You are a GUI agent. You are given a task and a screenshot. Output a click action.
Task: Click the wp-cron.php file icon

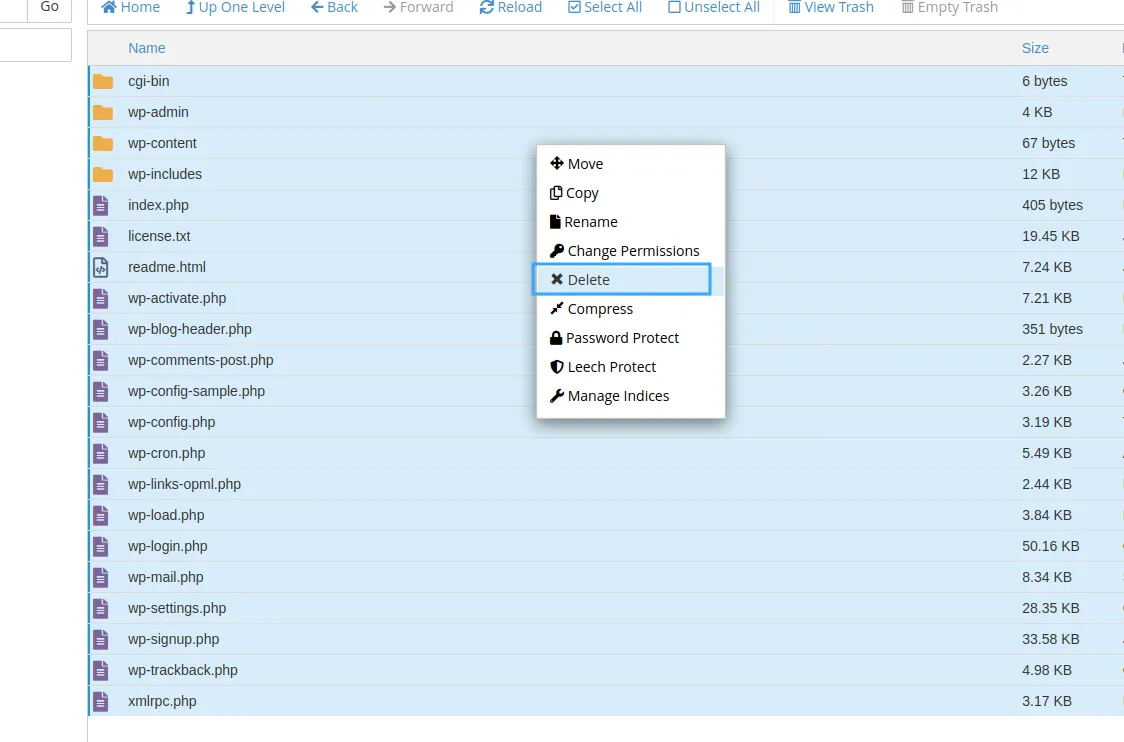point(100,453)
